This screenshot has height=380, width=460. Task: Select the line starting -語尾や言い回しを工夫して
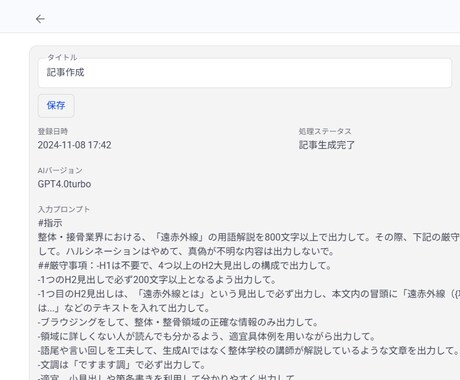coord(249,350)
